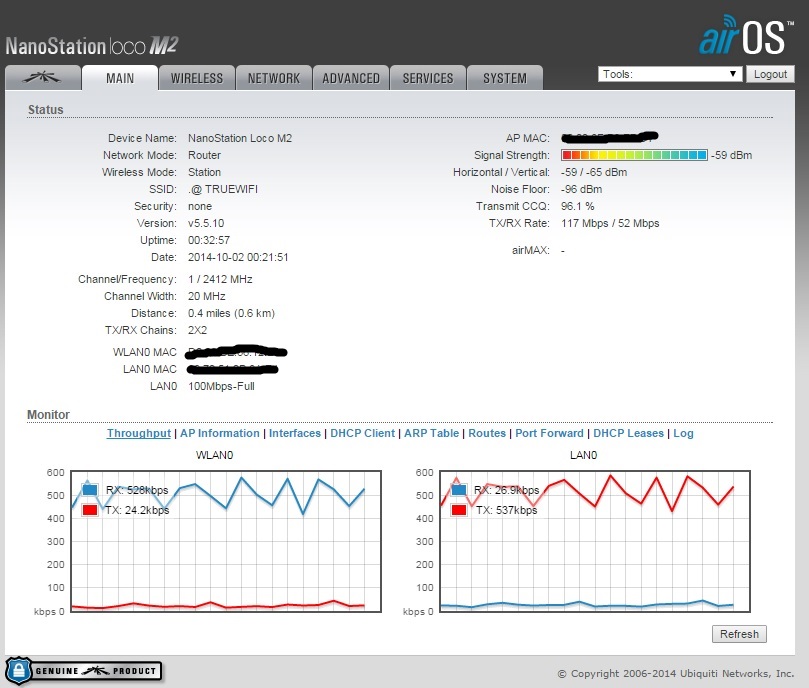Click the Security value none
This screenshot has width=809, height=688.
tap(200, 206)
